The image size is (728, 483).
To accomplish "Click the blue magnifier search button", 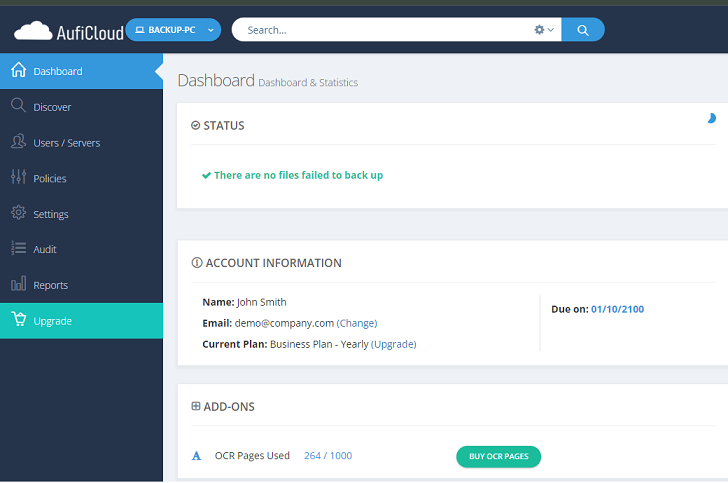I will tap(583, 30).
